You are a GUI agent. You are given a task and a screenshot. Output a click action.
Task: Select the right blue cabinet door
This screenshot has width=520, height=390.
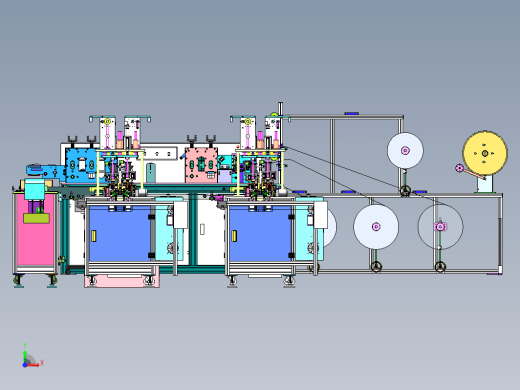coord(260,233)
